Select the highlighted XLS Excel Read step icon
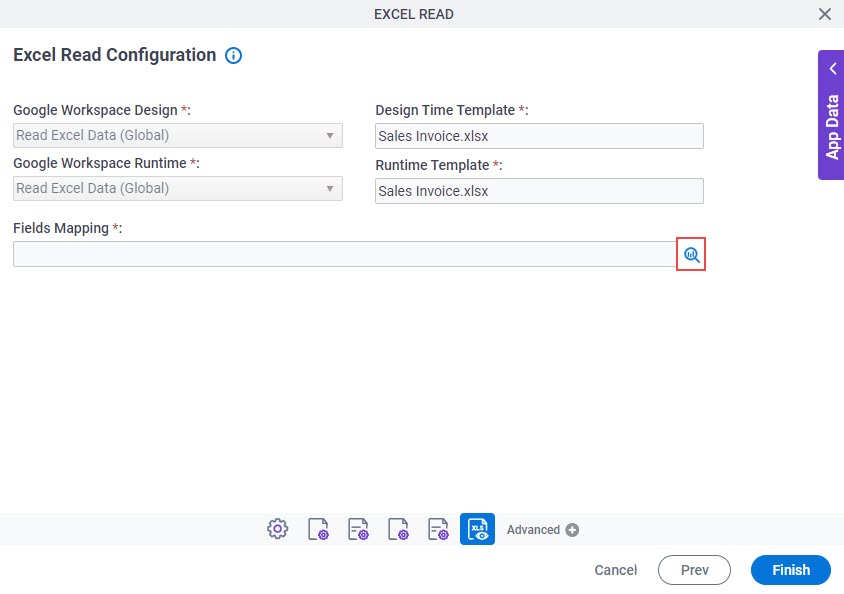844x594 pixels. pyautogui.click(x=477, y=529)
